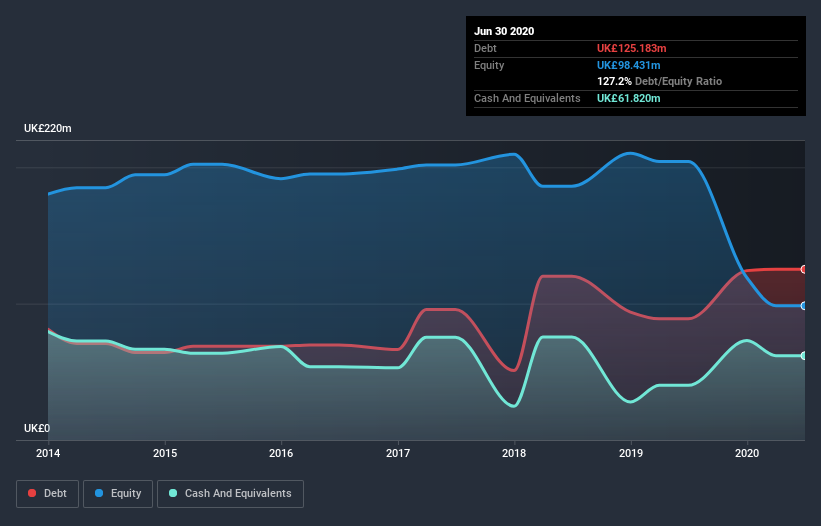
Task: Click the UK£0 y-axis label
Action: [37, 428]
